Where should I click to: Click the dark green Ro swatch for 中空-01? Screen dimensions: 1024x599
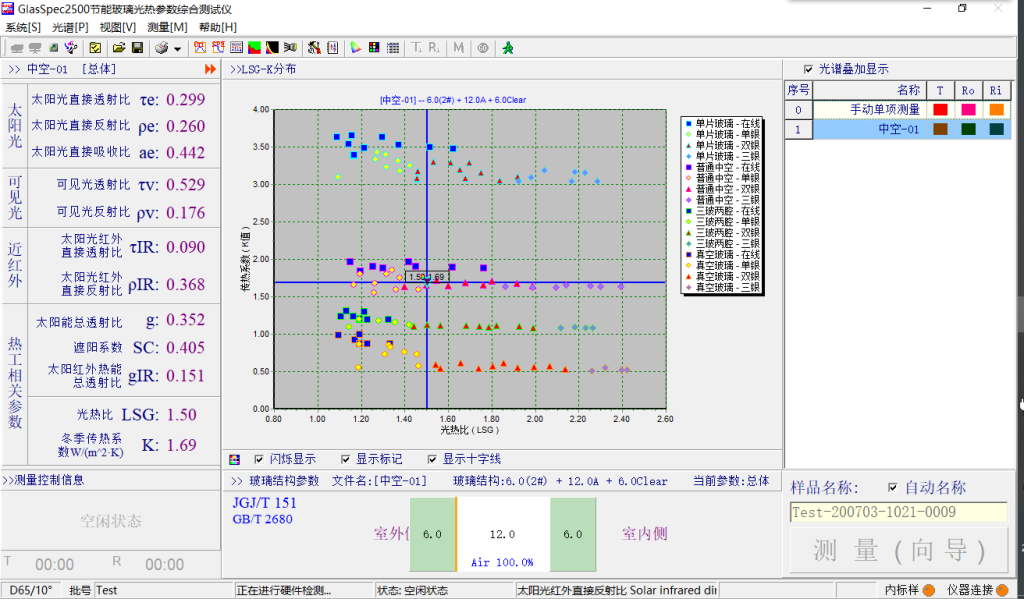[x=968, y=129]
